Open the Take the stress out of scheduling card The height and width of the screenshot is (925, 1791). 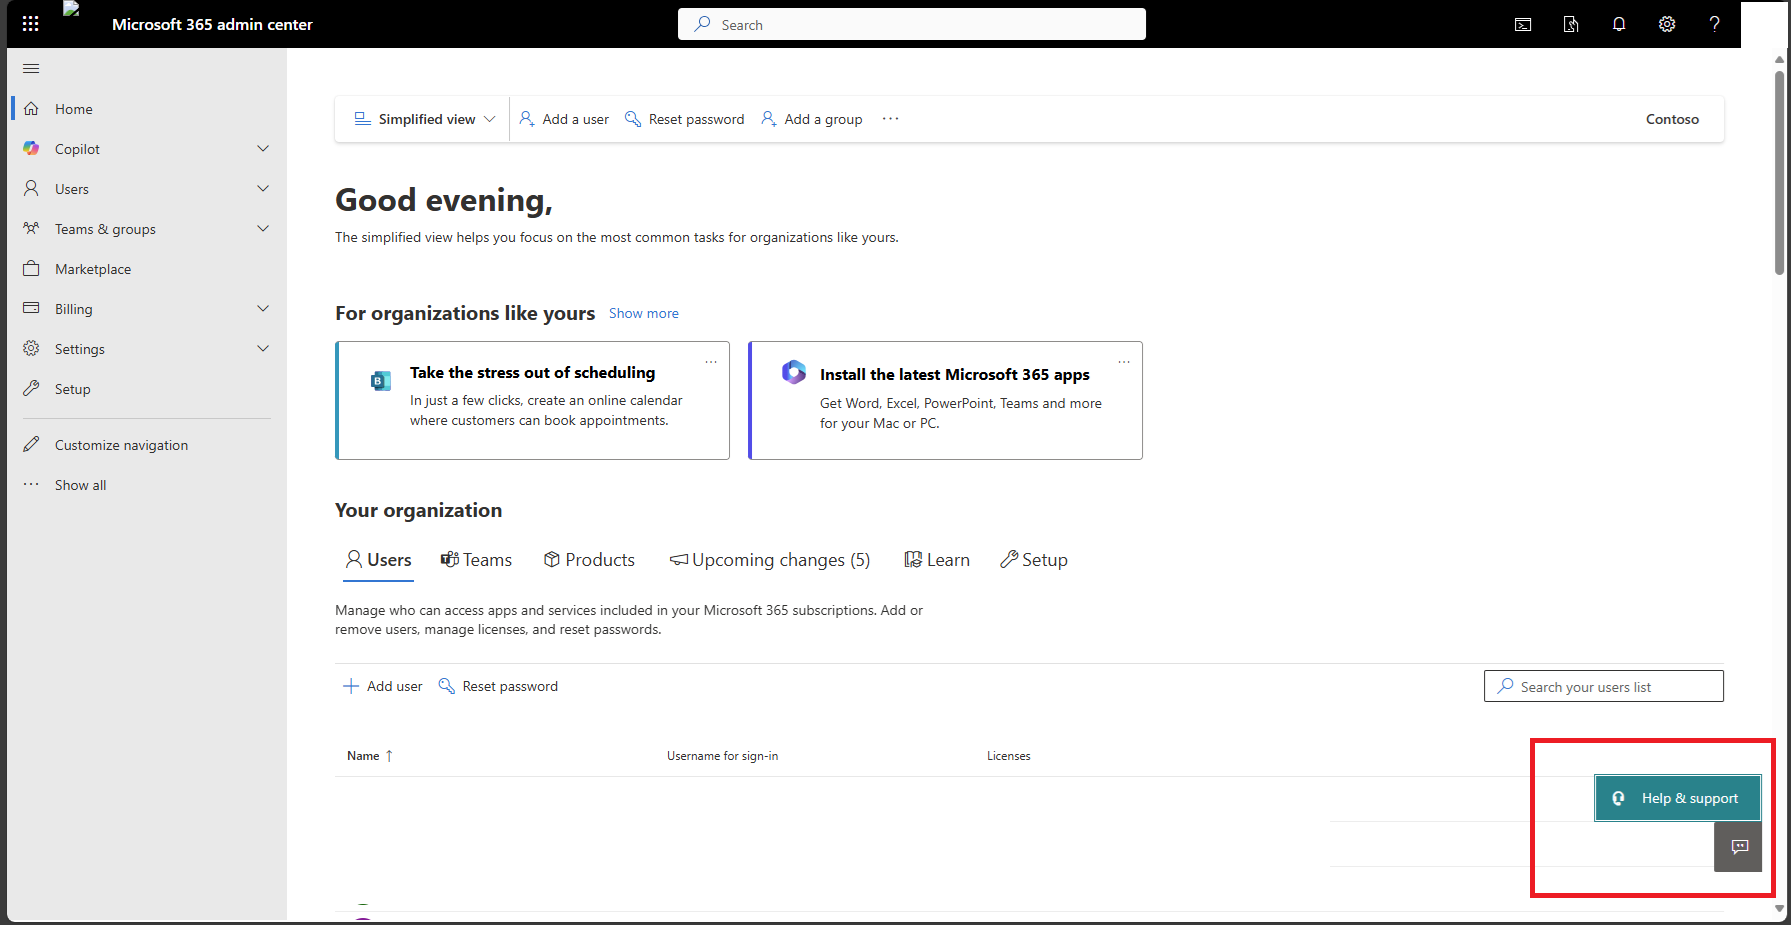[533, 400]
